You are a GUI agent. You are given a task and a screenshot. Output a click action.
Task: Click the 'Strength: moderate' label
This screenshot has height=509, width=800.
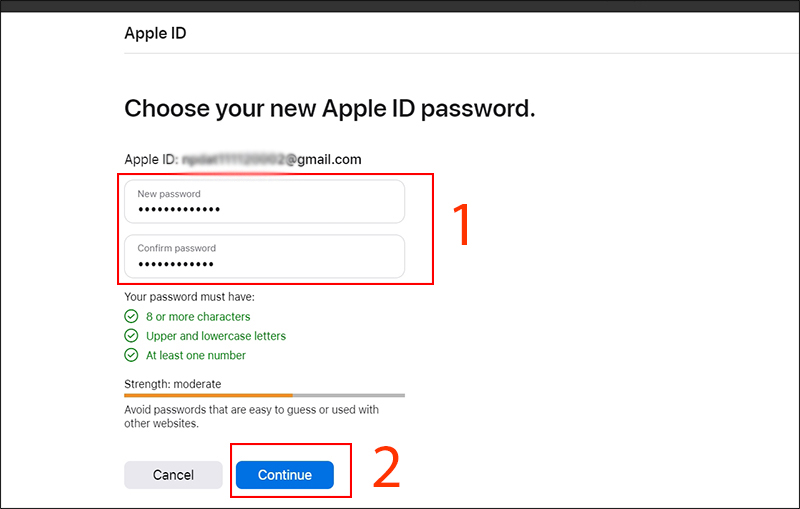(x=173, y=384)
